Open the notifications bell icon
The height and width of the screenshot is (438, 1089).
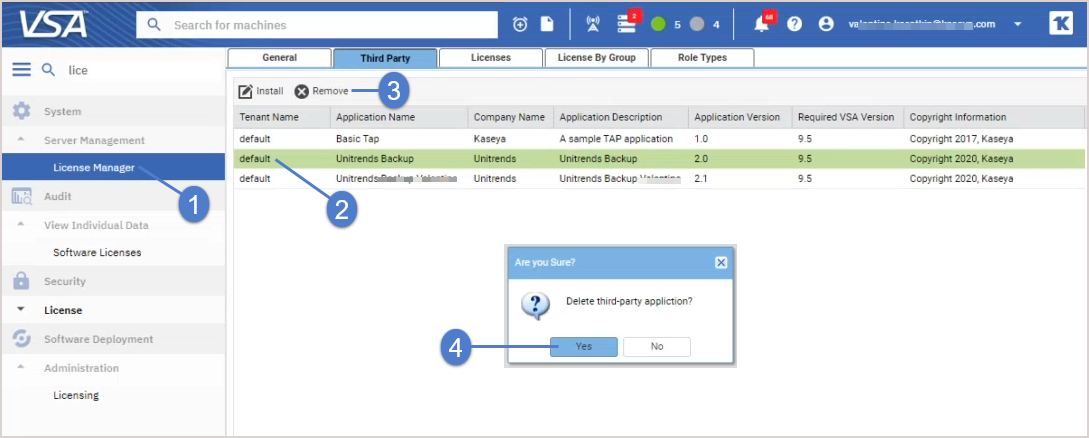762,24
